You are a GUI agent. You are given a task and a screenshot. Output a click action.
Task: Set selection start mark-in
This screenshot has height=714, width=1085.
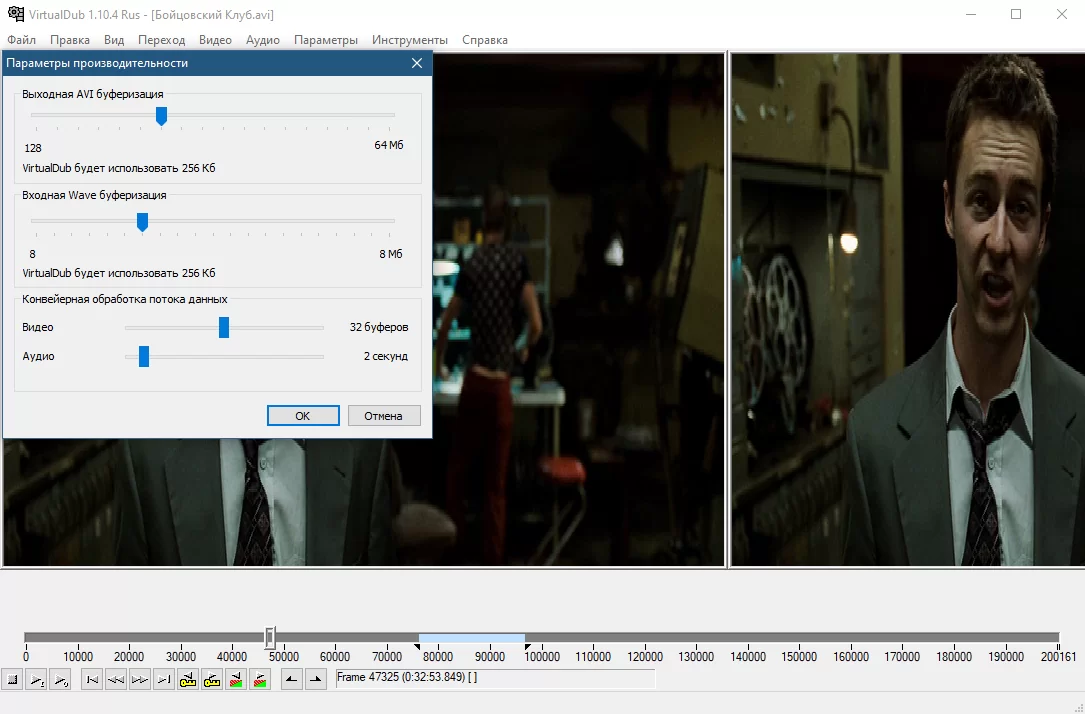pos(291,680)
